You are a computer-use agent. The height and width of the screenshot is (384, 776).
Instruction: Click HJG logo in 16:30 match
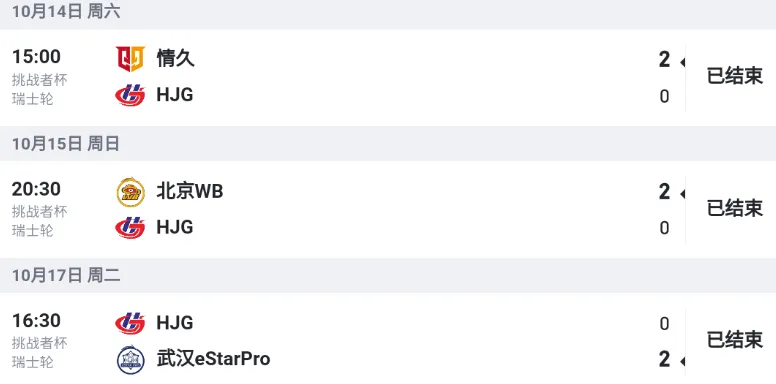coord(131,323)
